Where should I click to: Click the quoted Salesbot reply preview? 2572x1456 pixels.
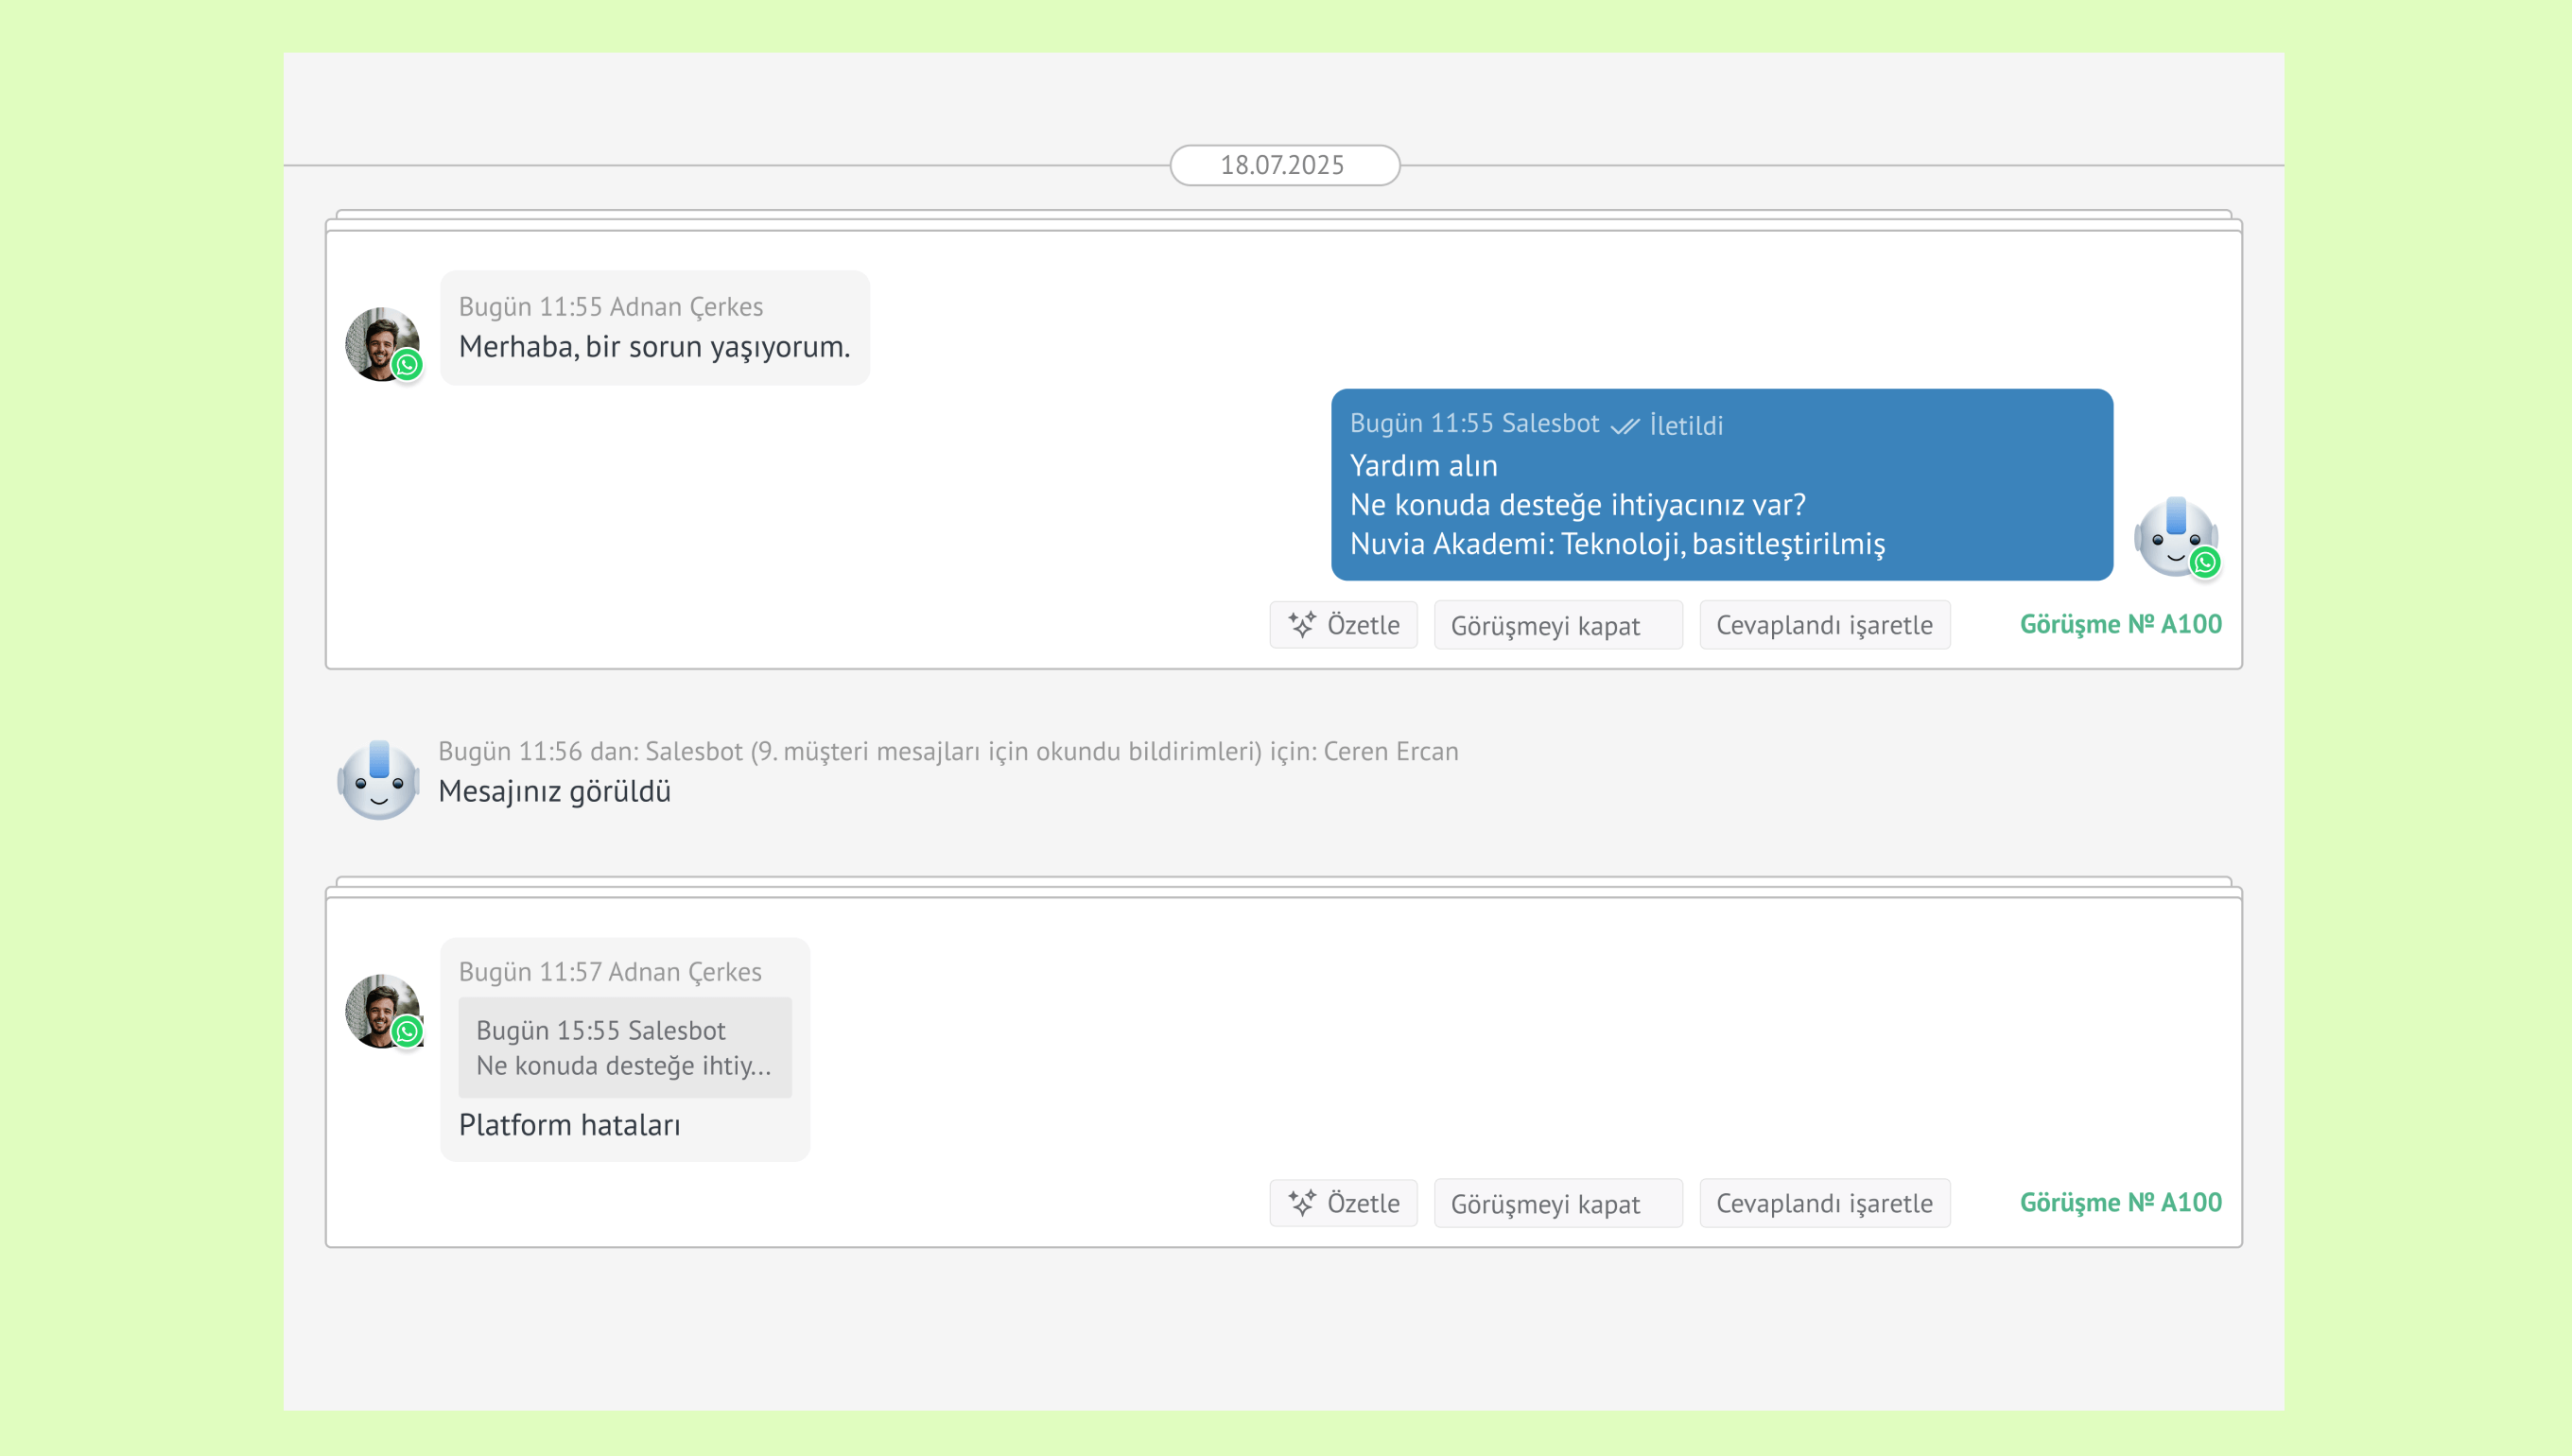624,1047
